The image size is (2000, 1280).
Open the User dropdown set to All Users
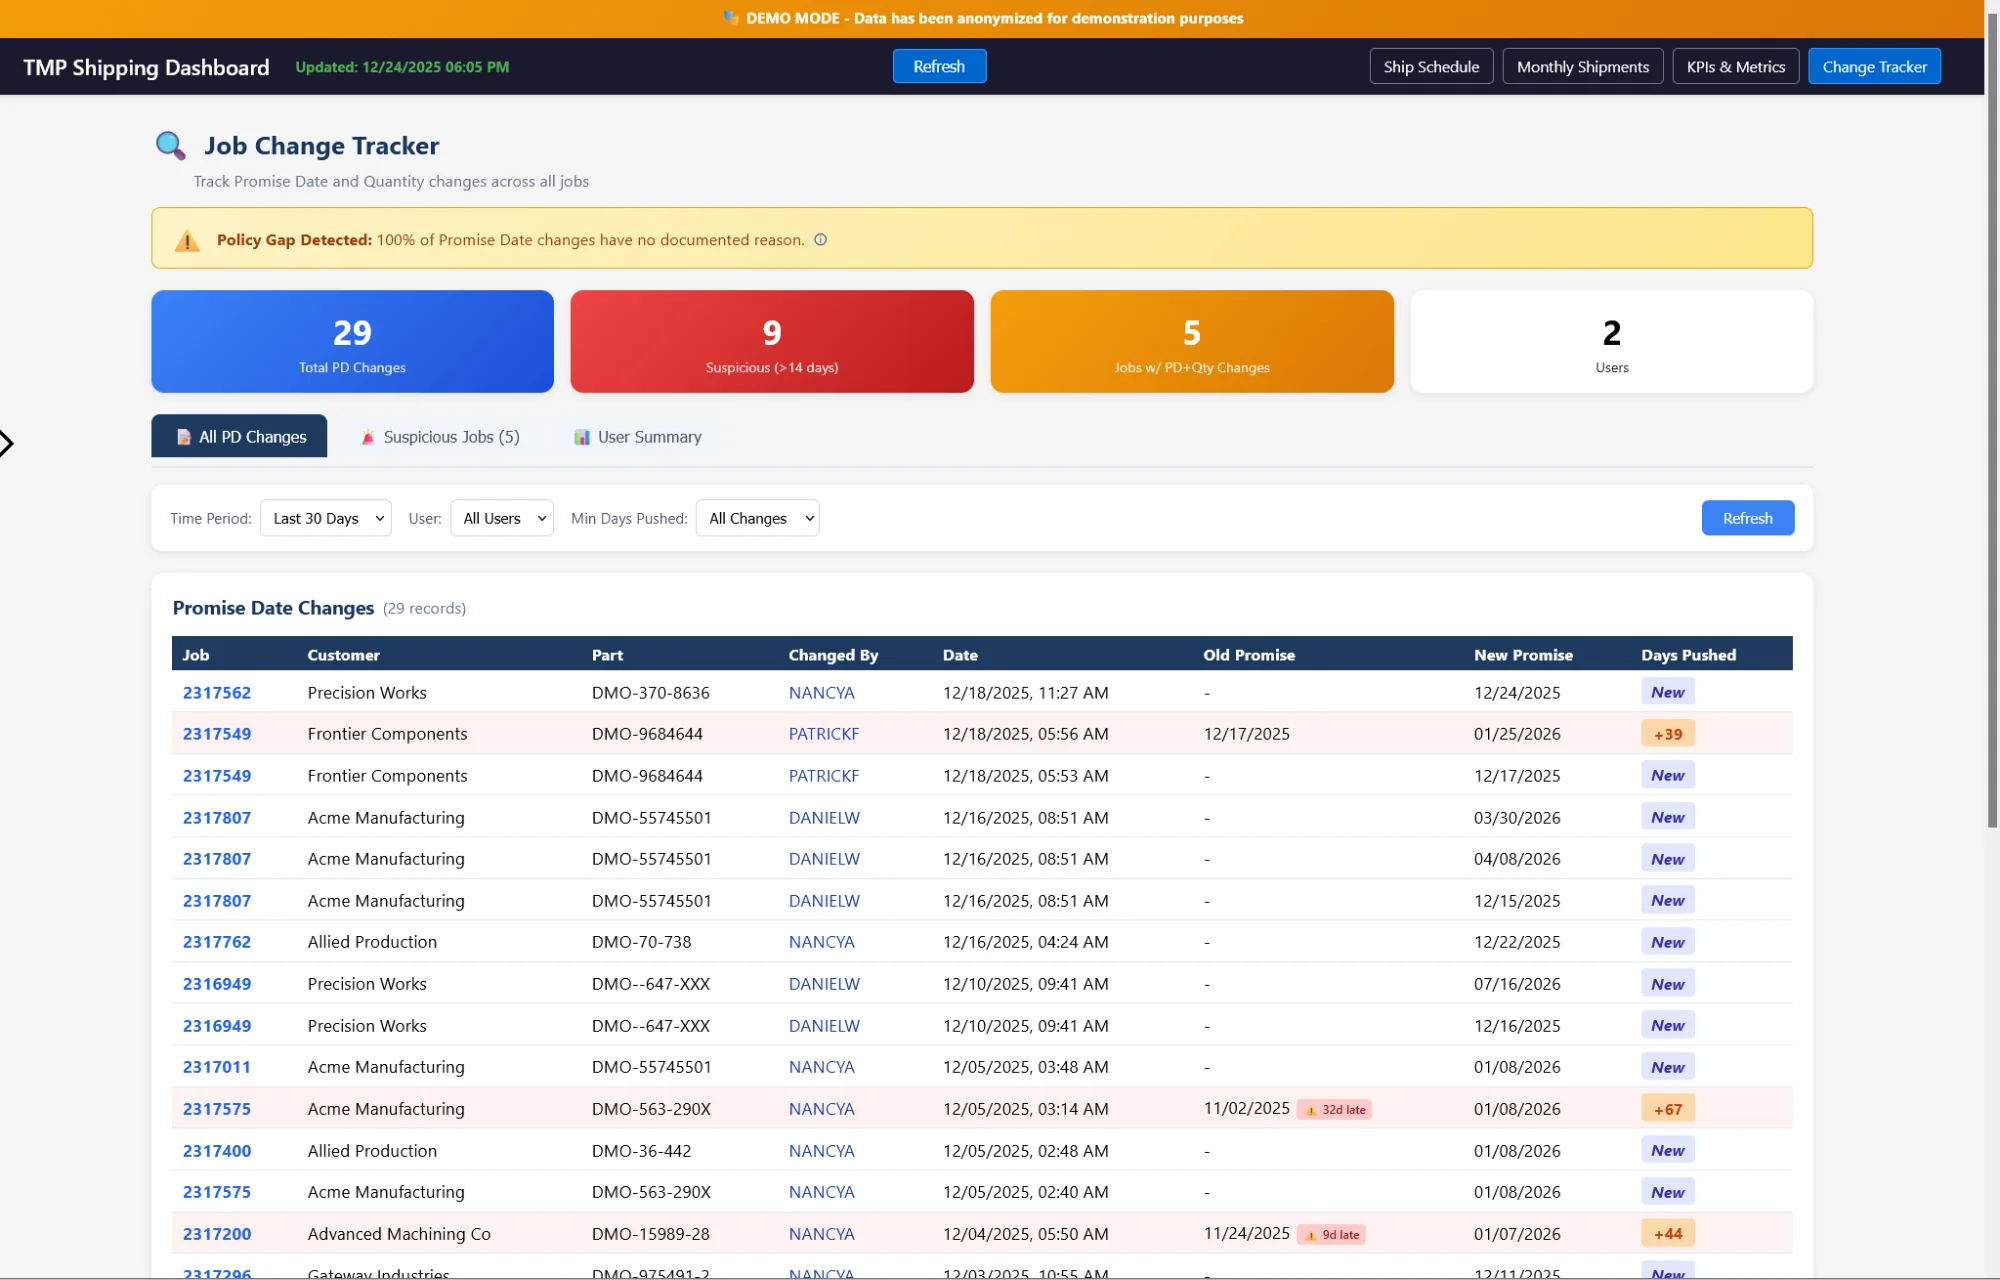(501, 518)
